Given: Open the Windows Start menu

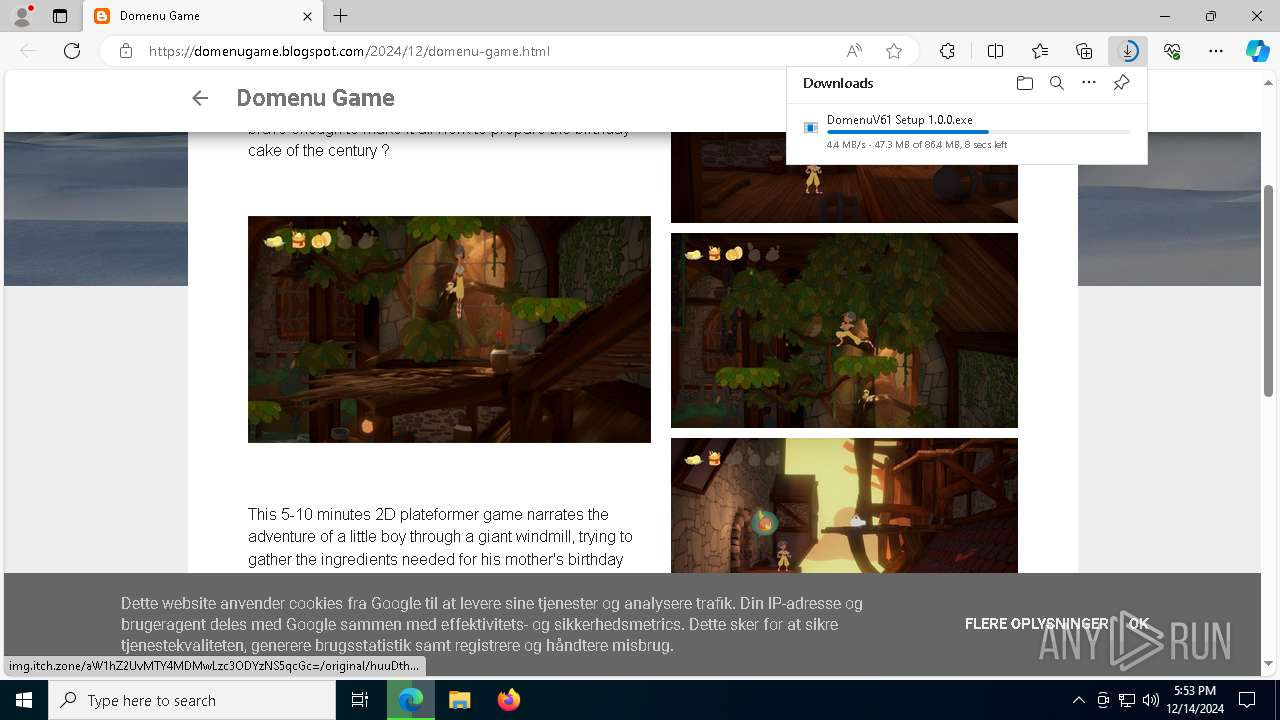Looking at the screenshot, I should (x=24, y=700).
